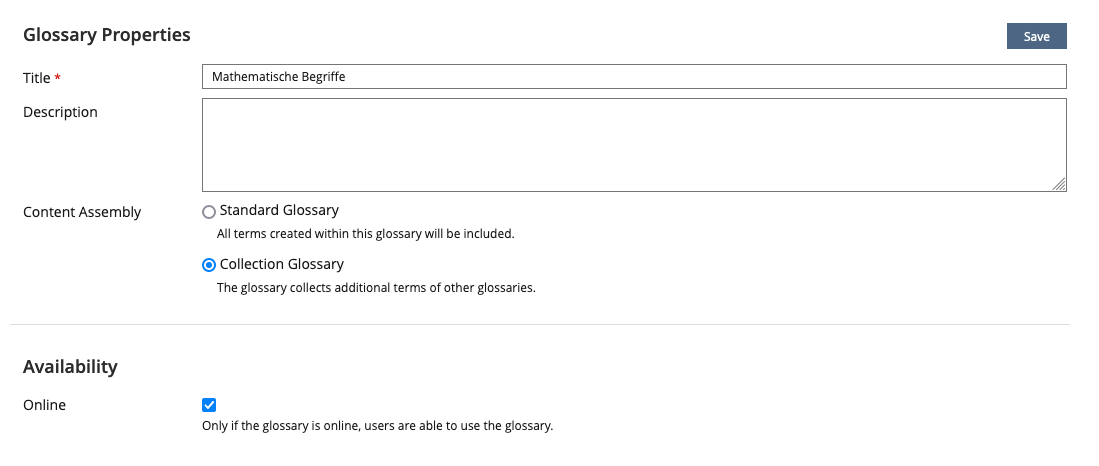Select the Standard Glossary radio button

click(x=209, y=211)
